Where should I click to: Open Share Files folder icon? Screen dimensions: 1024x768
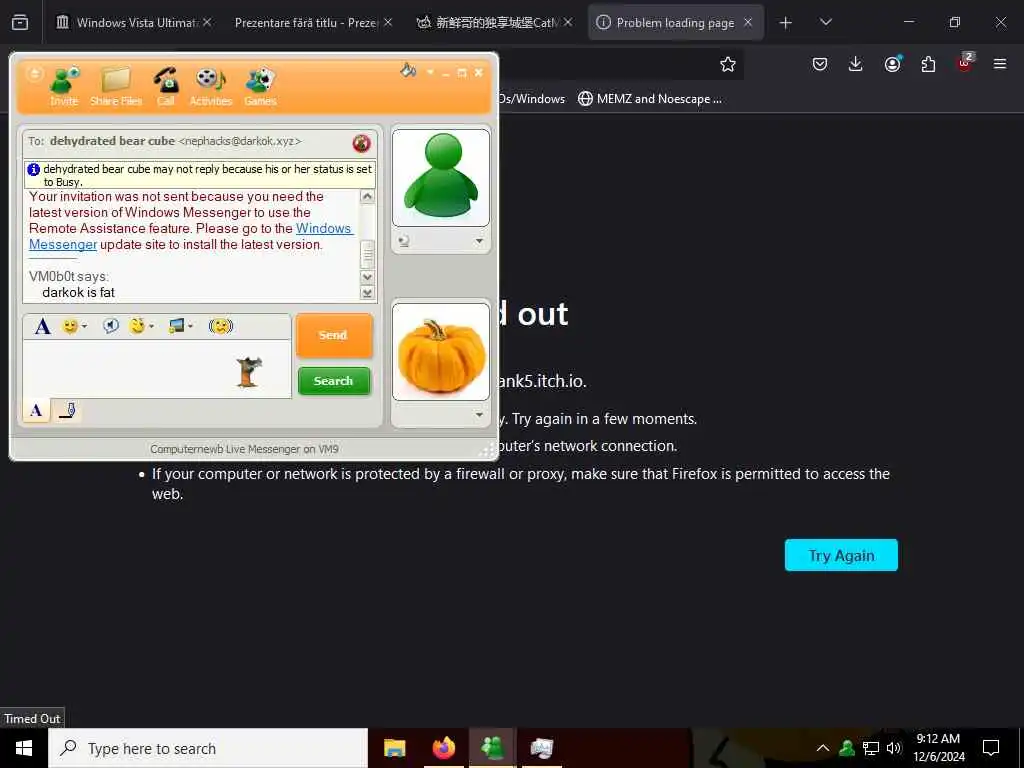116,87
